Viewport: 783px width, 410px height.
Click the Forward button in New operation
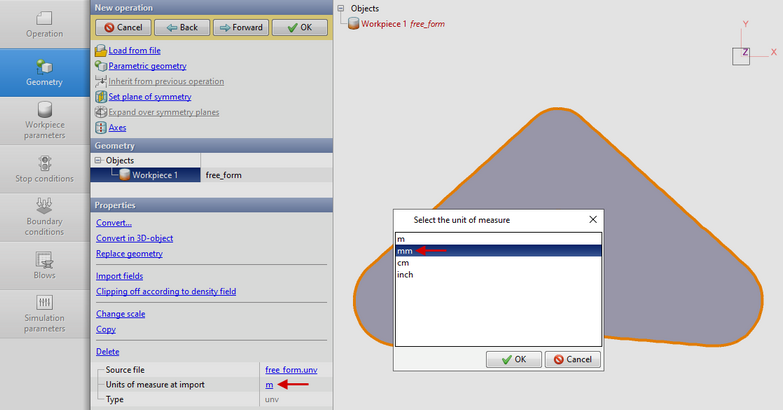(234, 27)
